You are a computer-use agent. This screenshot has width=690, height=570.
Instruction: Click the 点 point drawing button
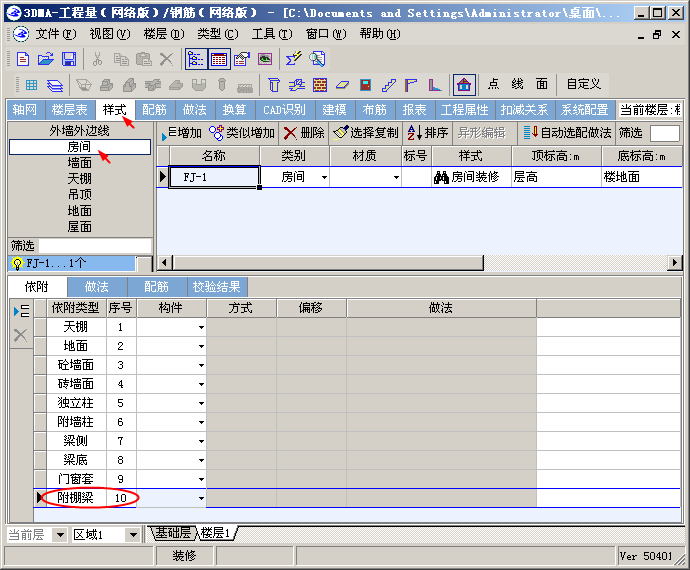[493, 84]
